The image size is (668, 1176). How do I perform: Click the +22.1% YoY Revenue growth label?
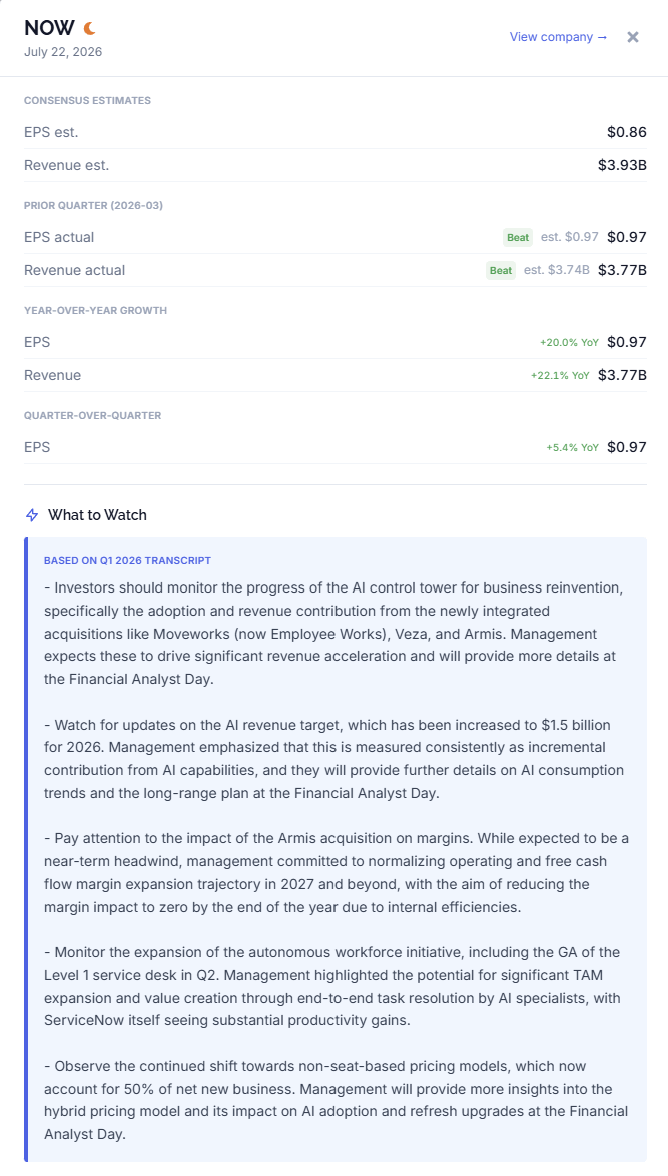[x=560, y=375]
